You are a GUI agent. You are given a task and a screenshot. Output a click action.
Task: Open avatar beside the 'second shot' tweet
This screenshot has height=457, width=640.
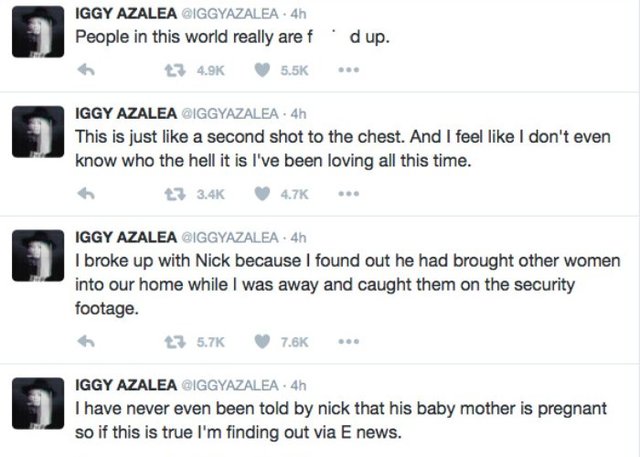(36, 132)
